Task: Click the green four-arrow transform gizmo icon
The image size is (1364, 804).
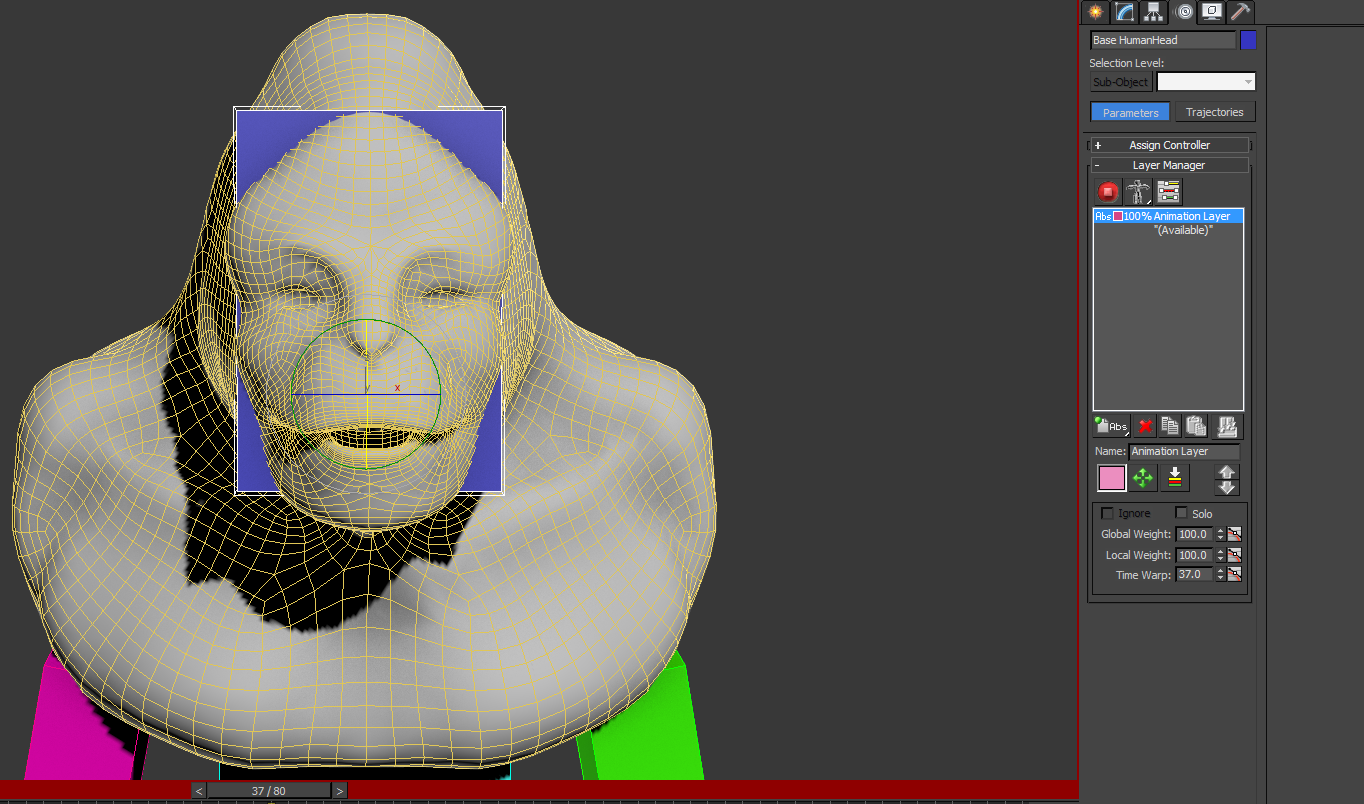Action: (x=1143, y=478)
